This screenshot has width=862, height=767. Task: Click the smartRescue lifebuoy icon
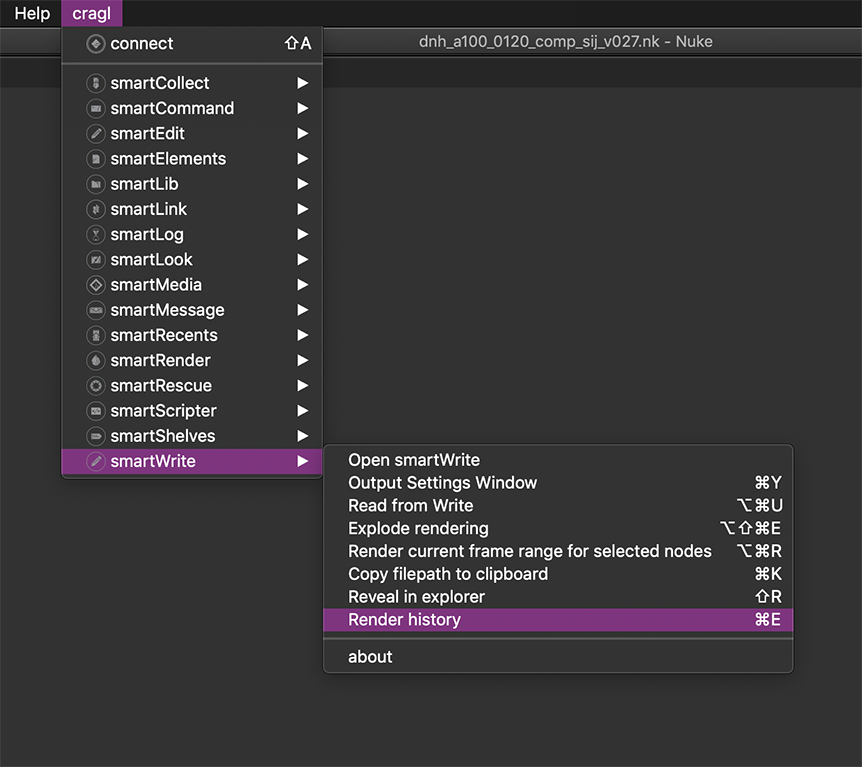coord(96,386)
